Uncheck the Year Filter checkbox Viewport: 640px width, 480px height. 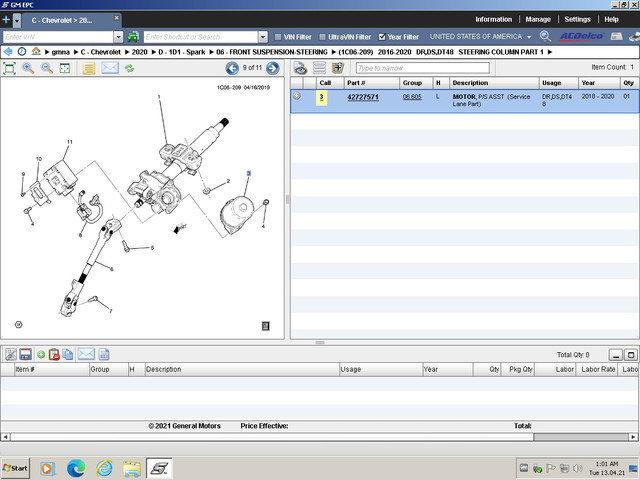click(x=382, y=37)
